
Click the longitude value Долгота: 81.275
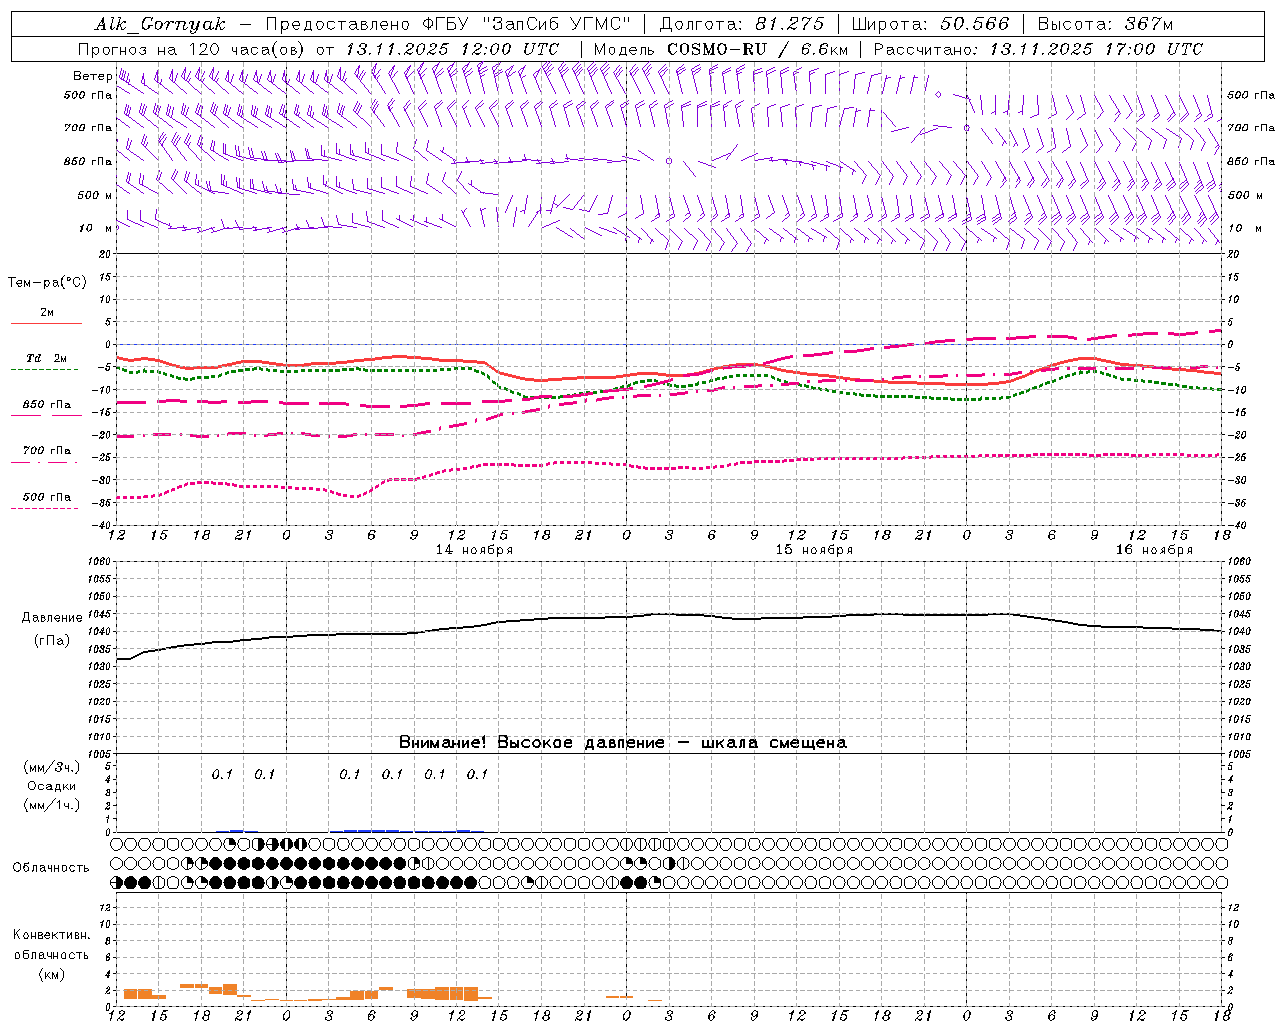(742, 24)
